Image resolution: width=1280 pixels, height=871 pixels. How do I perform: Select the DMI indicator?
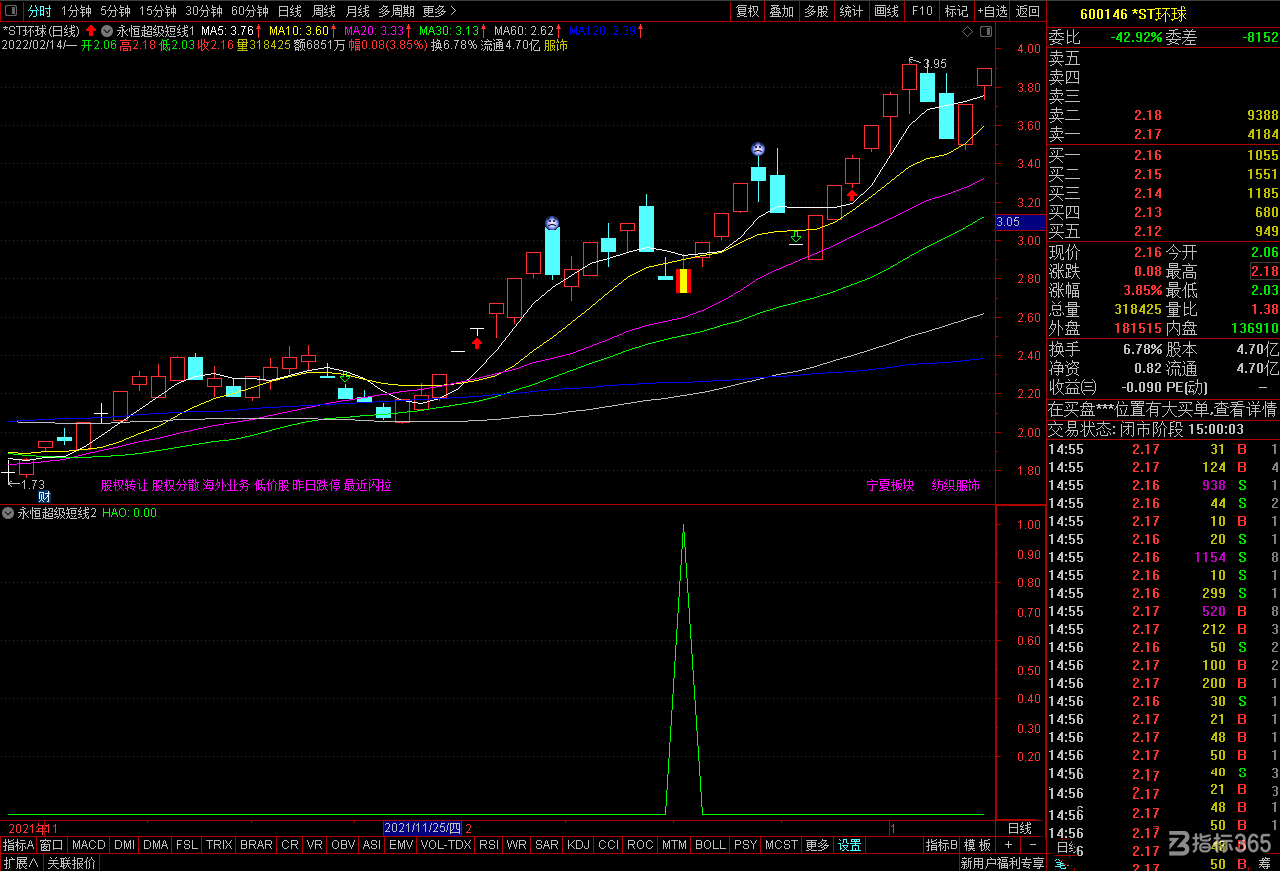tap(124, 845)
